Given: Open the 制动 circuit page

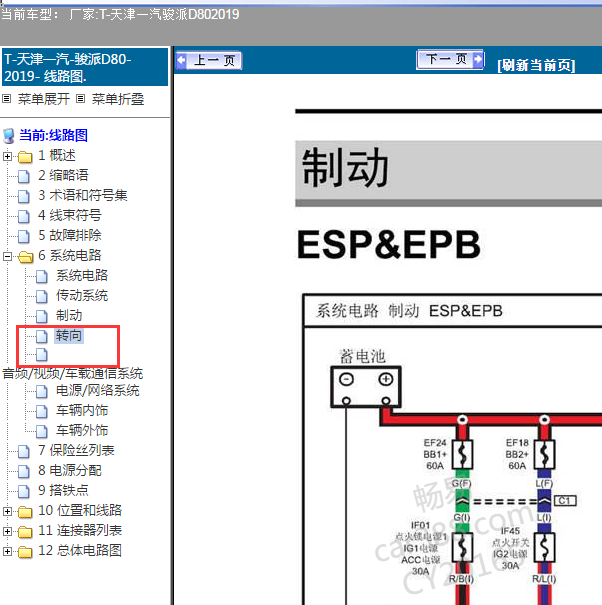Looking at the screenshot, I should pos(69,316).
